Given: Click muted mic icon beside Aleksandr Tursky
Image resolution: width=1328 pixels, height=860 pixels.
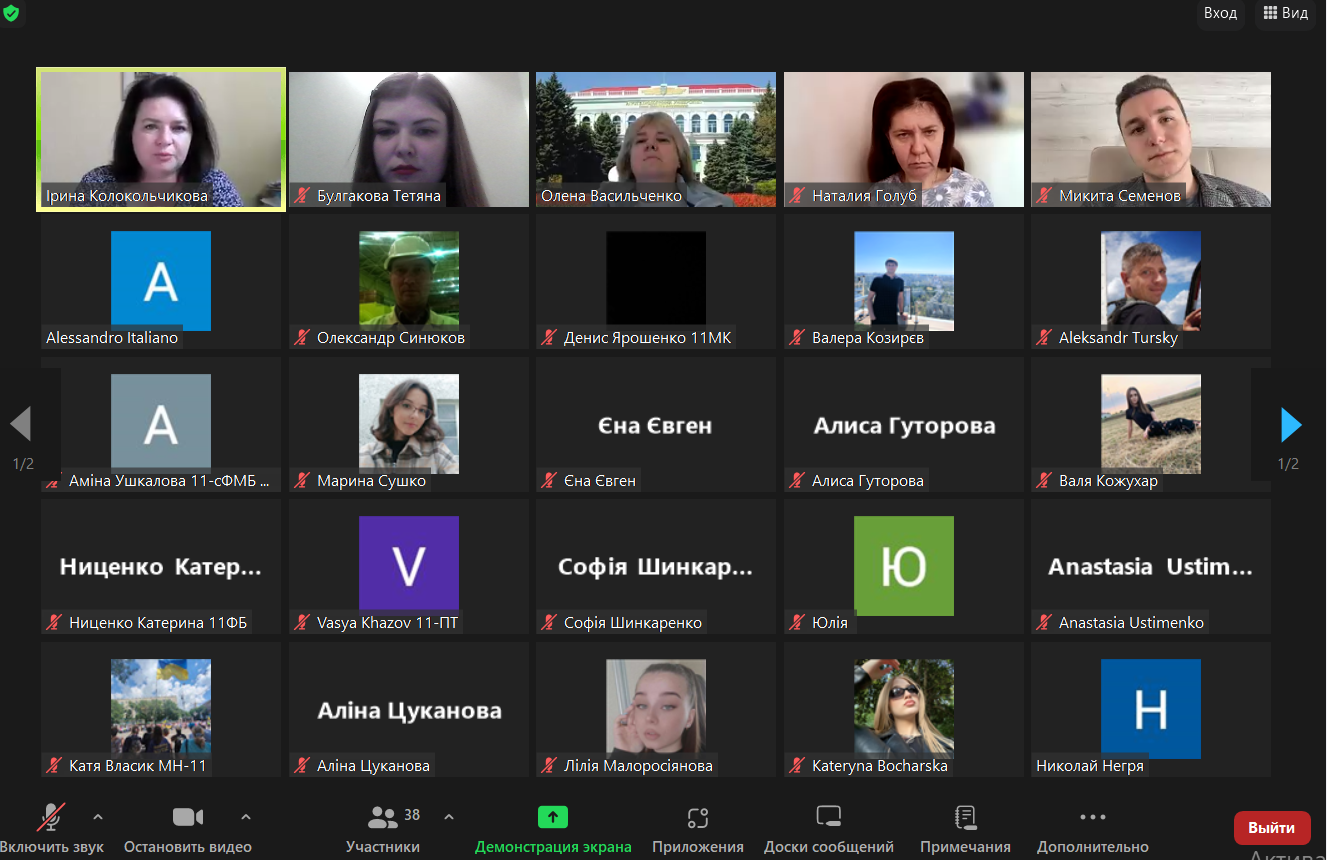Looking at the screenshot, I should point(1044,338).
